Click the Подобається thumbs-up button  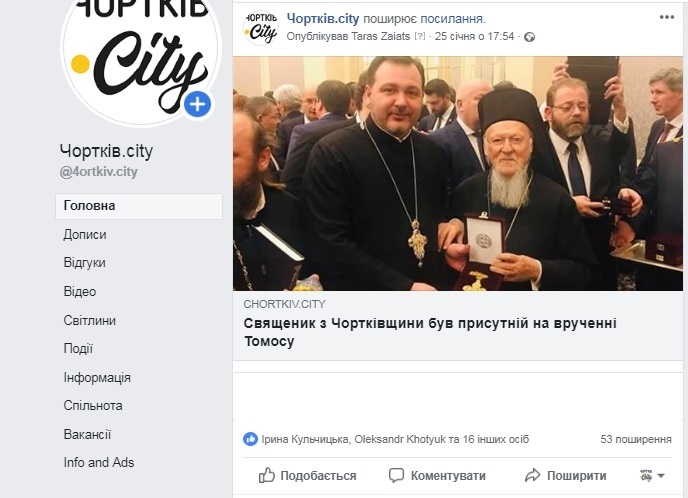307,476
